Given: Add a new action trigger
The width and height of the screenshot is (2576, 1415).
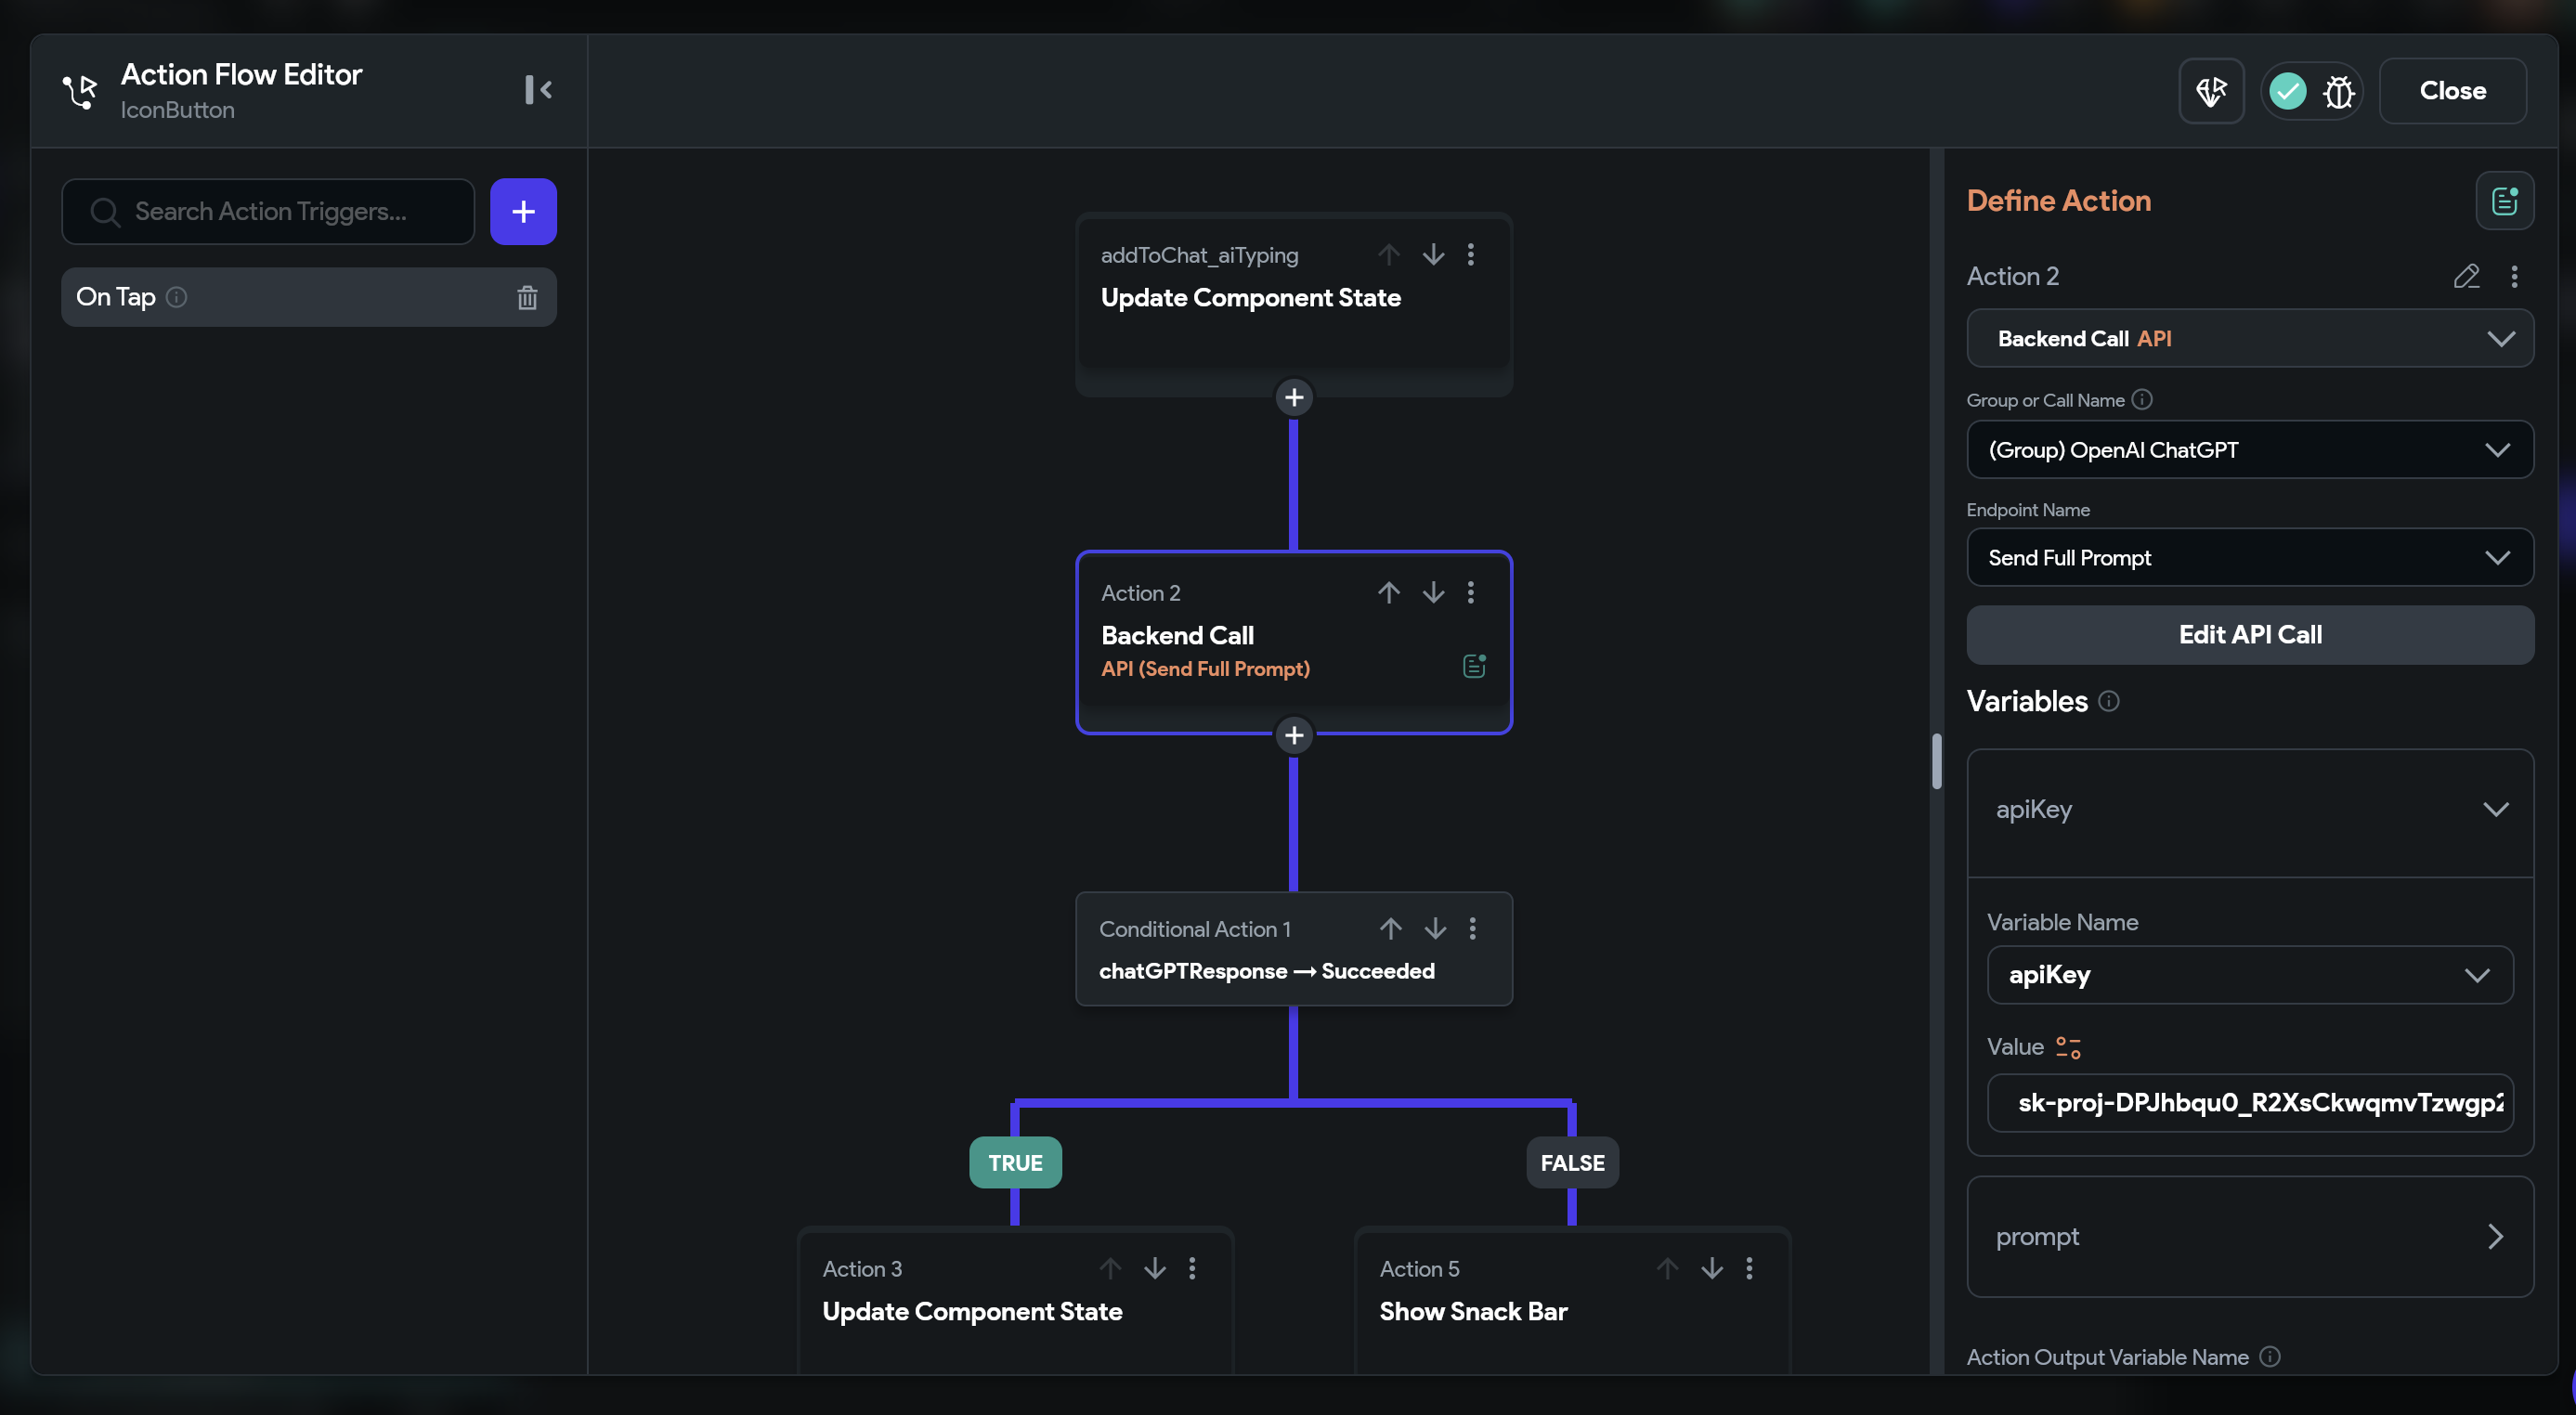Looking at the screenshot, I should [x=523, y=211].
